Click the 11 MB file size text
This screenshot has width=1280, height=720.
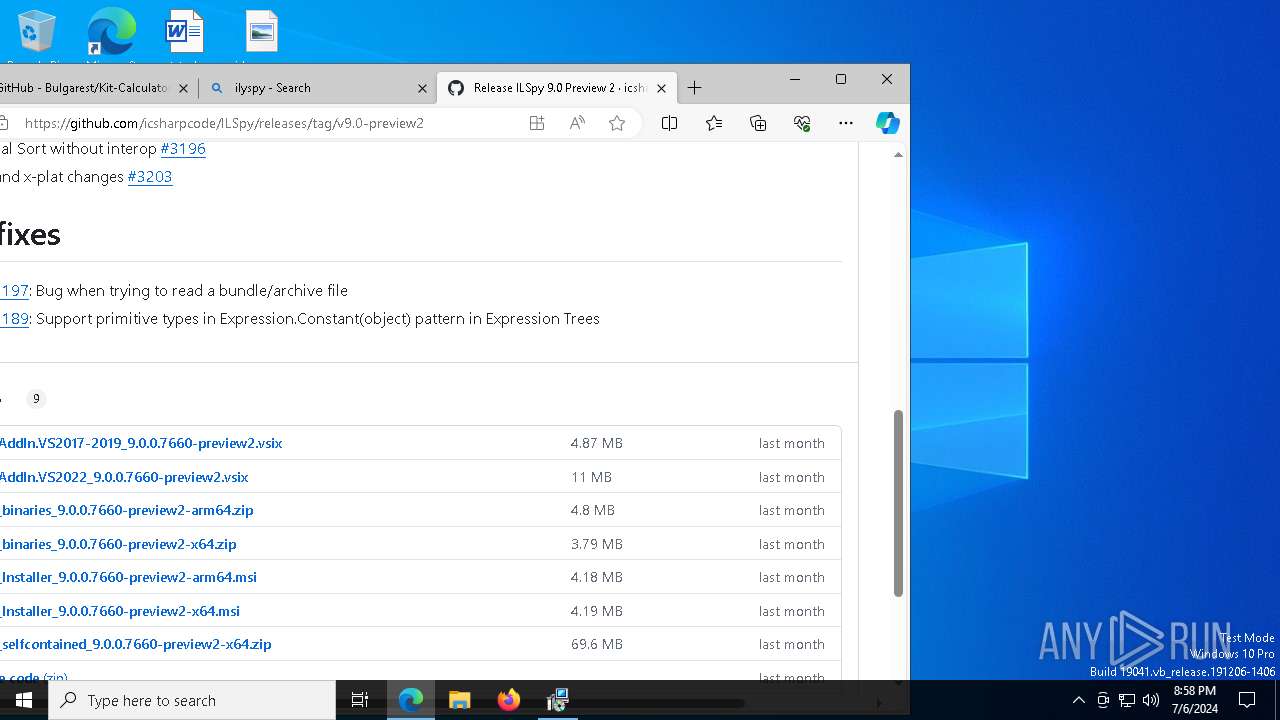[591, 477]
